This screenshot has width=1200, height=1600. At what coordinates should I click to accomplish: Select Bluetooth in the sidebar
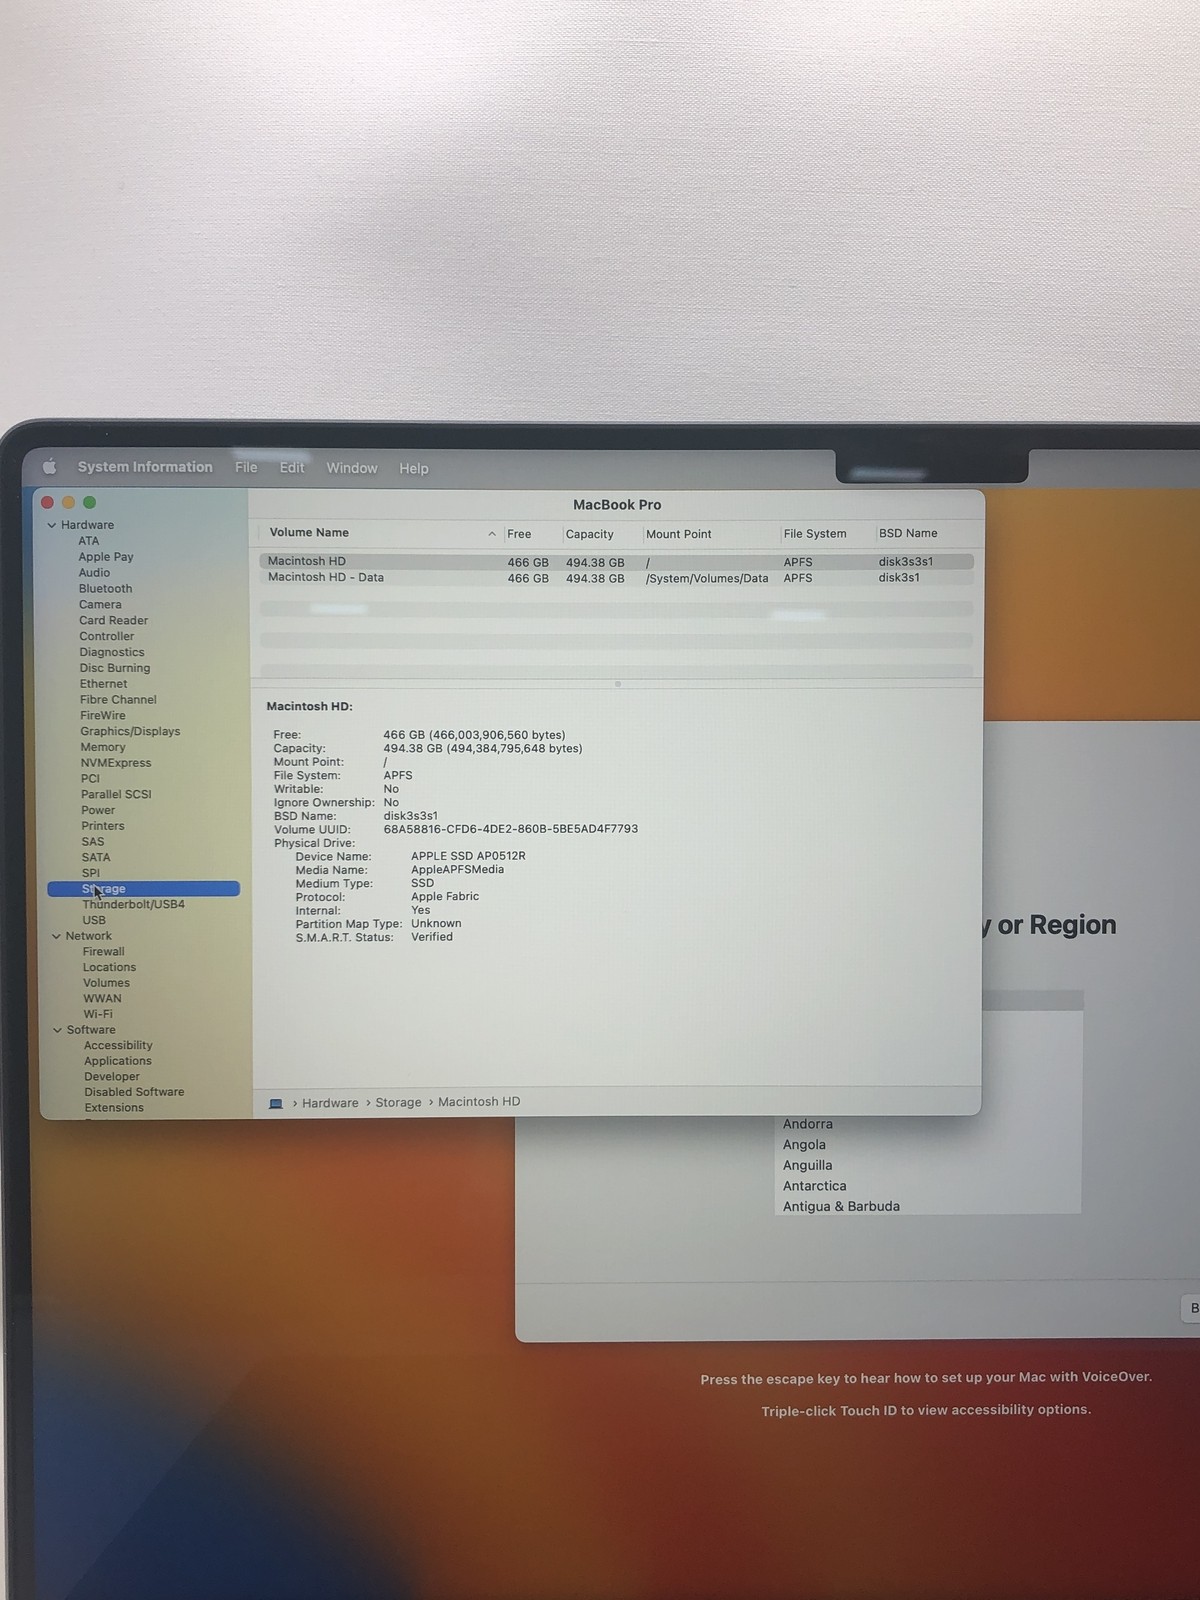point(105,589)
